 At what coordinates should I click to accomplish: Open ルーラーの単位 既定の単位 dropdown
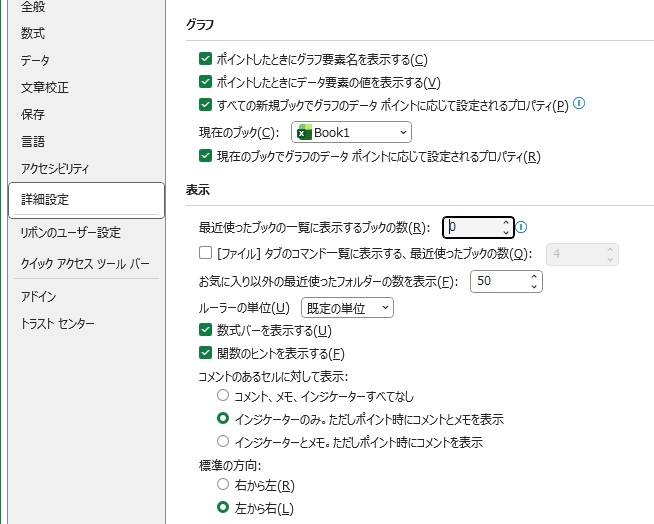coord(347,308)
